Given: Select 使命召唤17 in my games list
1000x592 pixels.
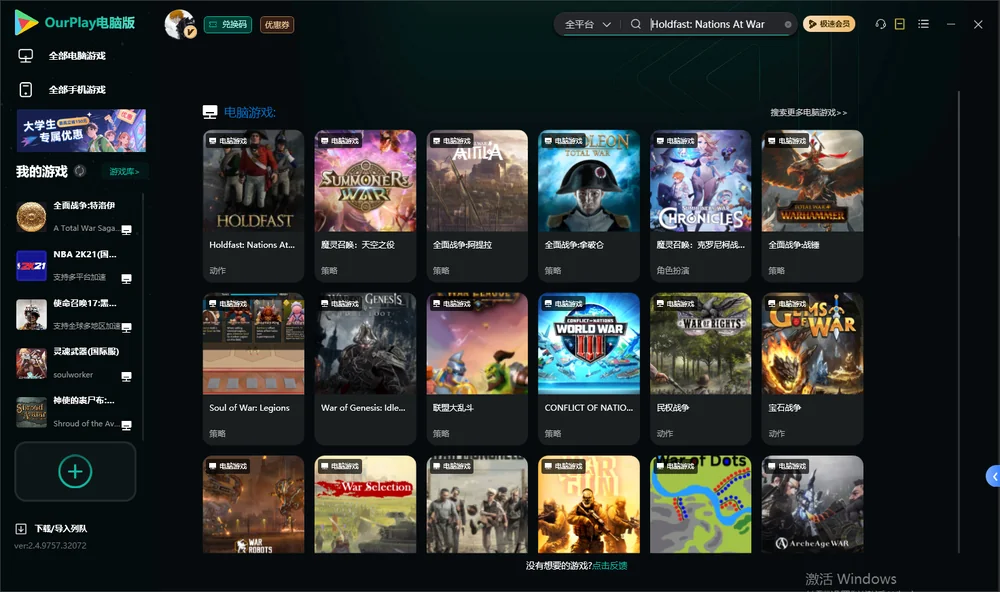Looking at the screenshot, I should click(x=75, y=314).
